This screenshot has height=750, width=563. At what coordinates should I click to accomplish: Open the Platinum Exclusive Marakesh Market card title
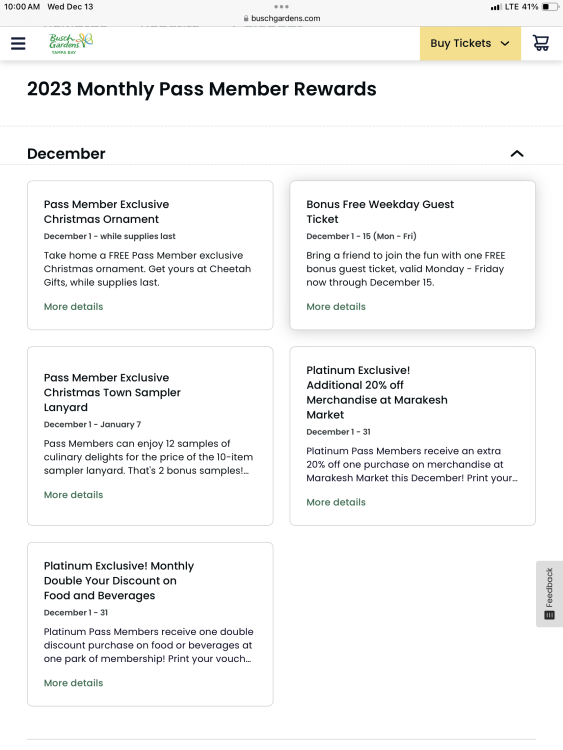point(377,392)
